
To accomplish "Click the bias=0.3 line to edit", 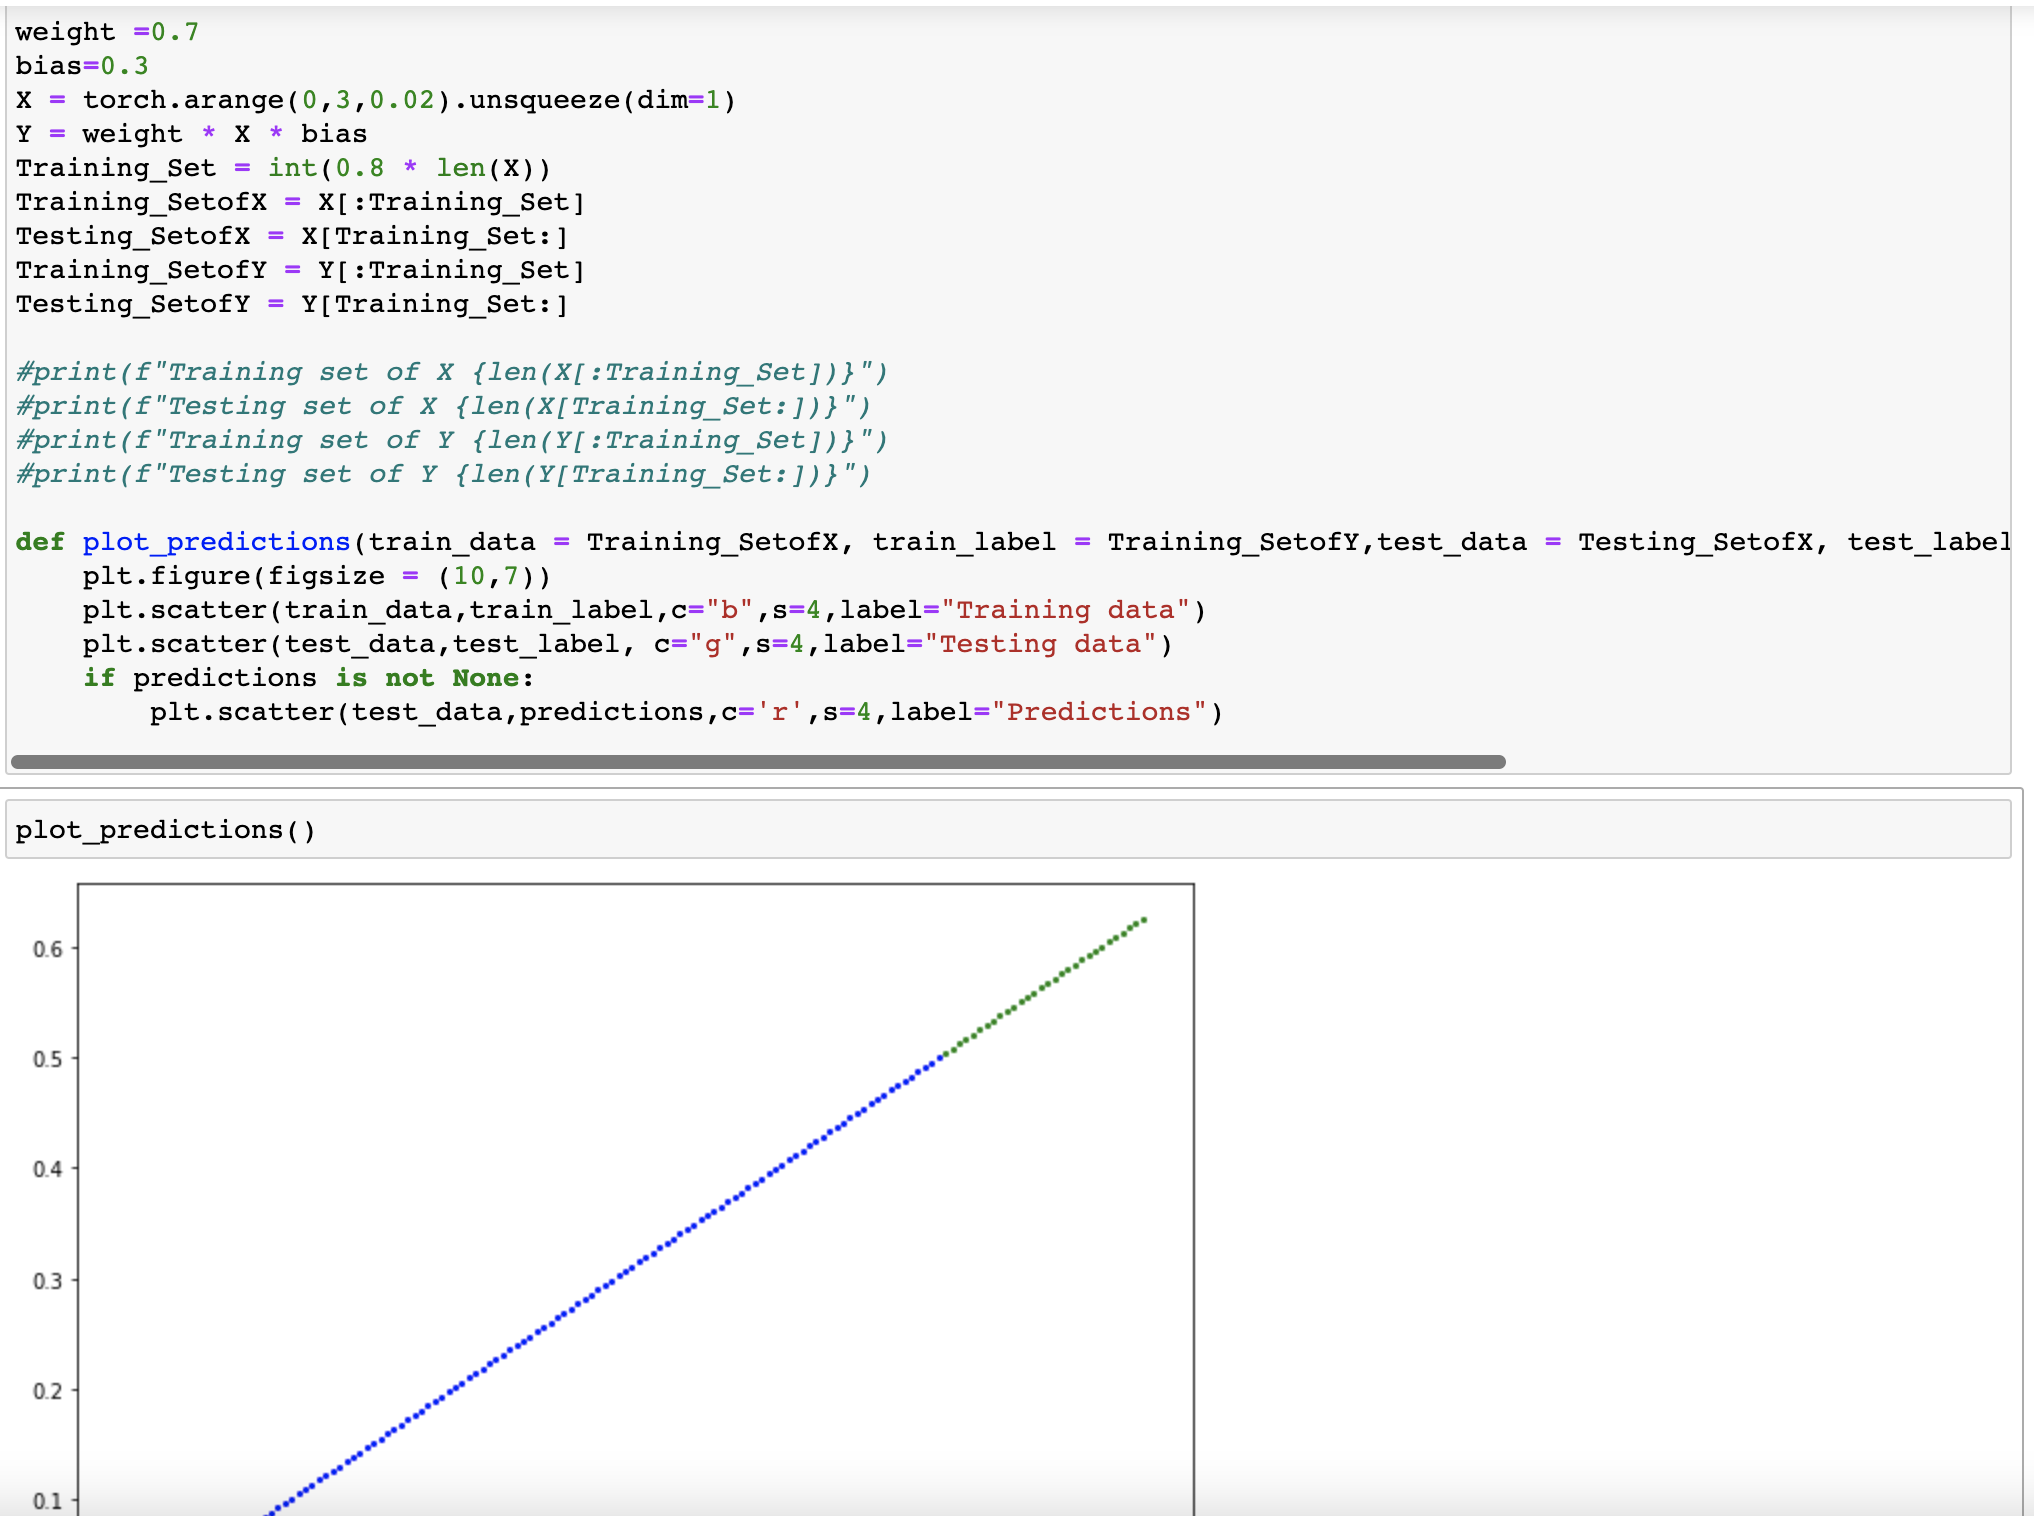I will click(80, 65).
